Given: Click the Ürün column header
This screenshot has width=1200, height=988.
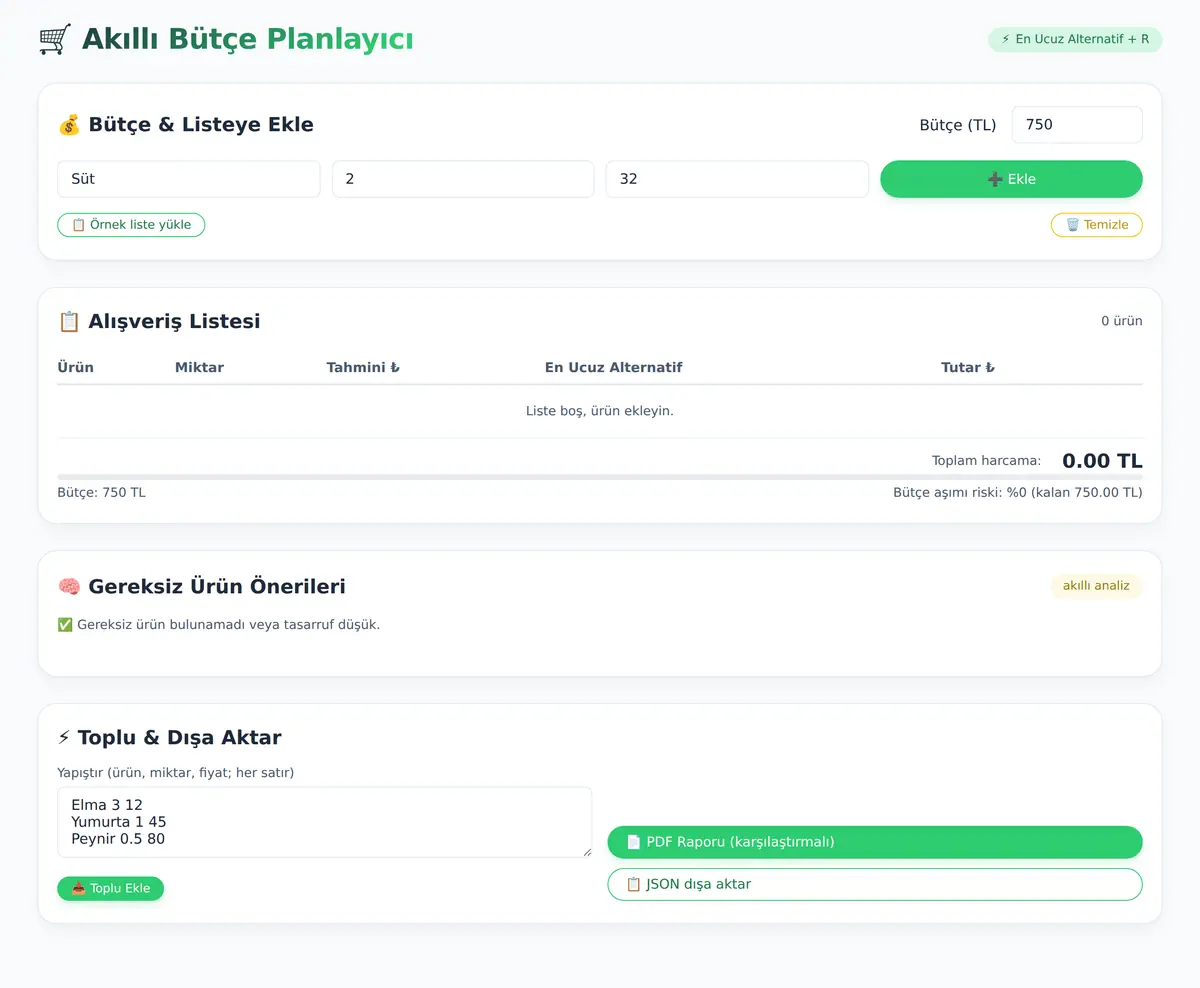Looking at the screenshot, I should point(75,367).
